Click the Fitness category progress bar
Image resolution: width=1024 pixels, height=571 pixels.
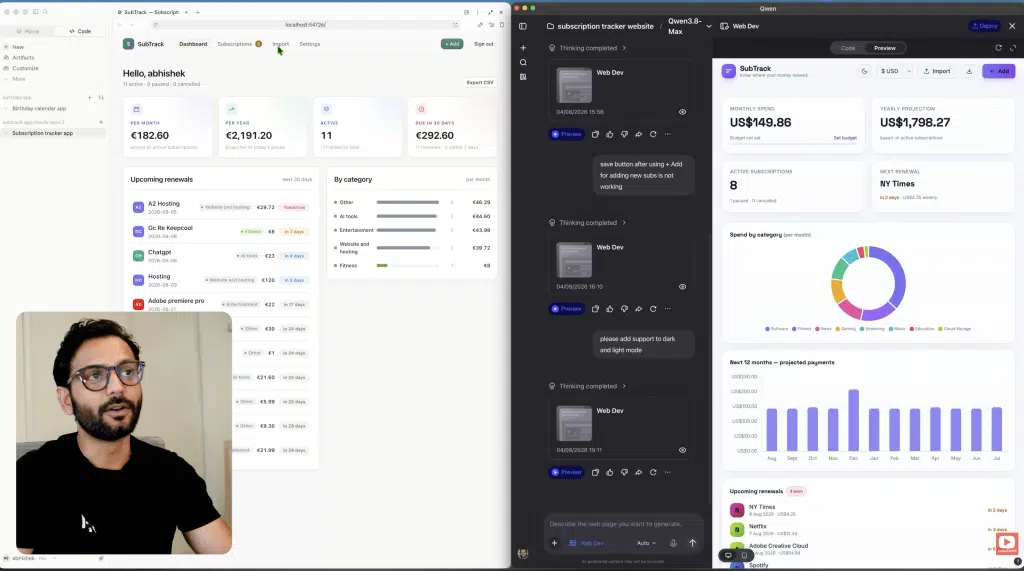(408, 265)
